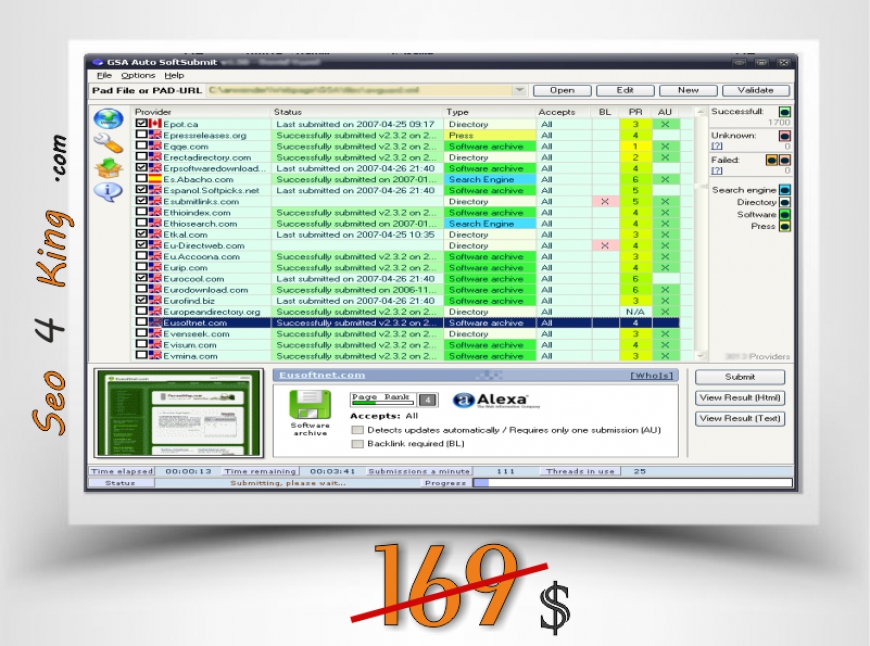
Task: Click the Press yellow legend swatch
Action: coord(785,226)
